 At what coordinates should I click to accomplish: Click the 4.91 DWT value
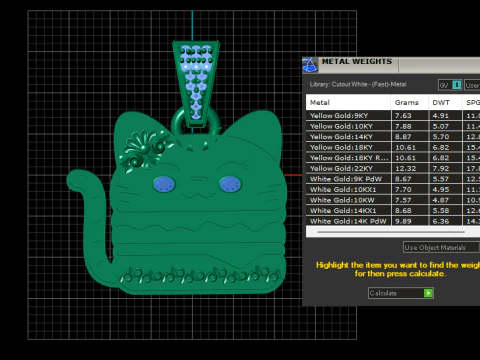click(x=441, y=116)
